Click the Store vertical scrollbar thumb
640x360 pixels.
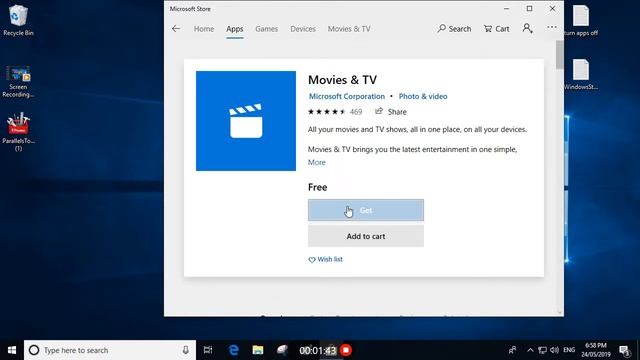(x=560, y=55)
